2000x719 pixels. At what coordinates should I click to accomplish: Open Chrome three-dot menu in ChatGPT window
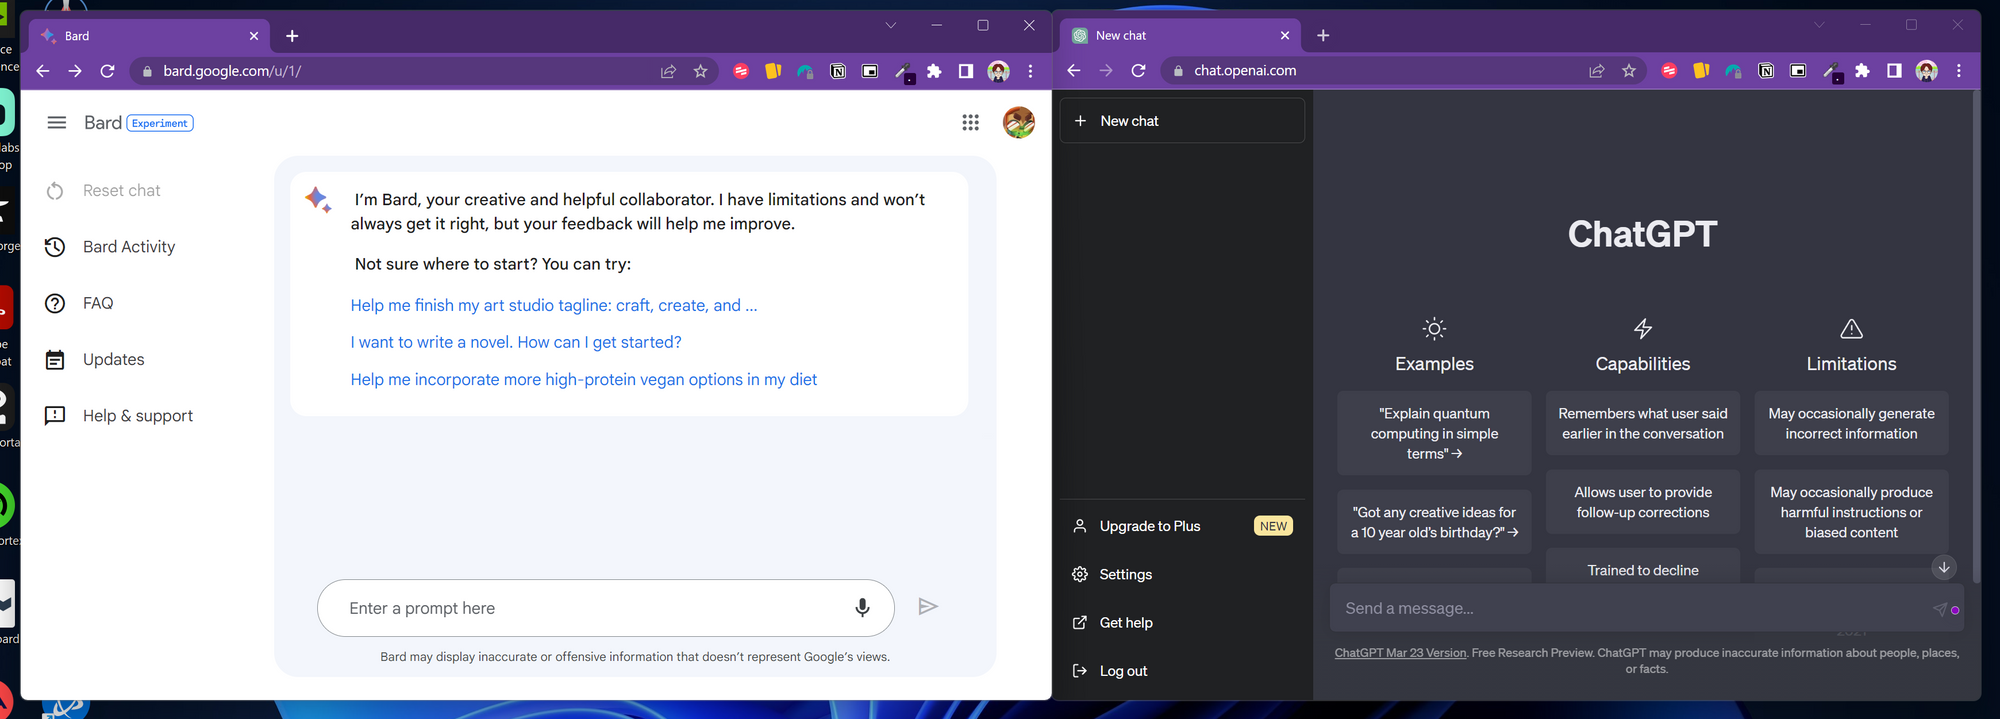click(1959, 71)
